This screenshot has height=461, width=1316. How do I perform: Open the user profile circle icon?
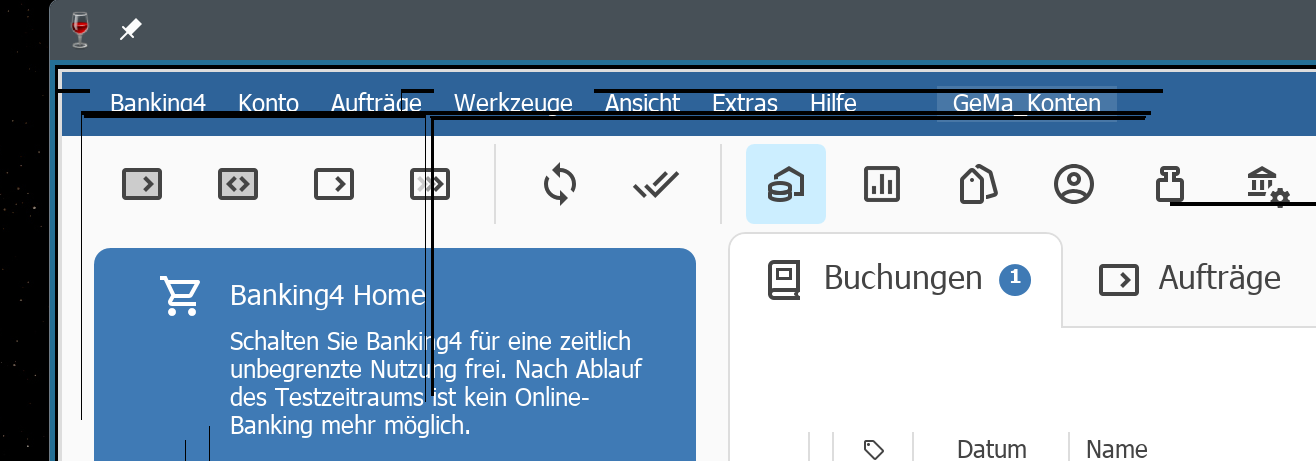click(x=1074, y=184)
